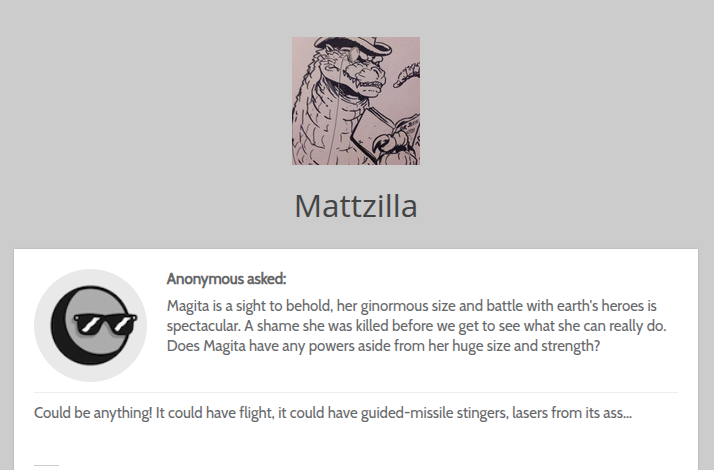Click the word "Anonymous" in the ask header
The image size is (714, 470).
[x=203, y=279]
